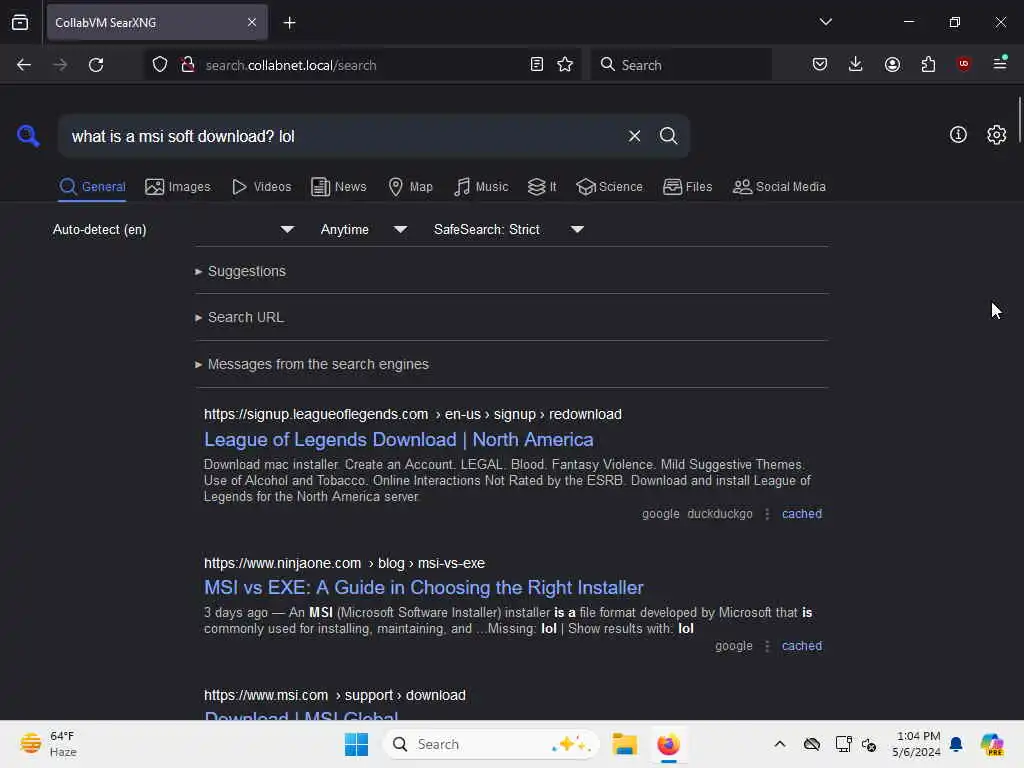
Task: Open Pocket save icon
Action: point(820,64)
